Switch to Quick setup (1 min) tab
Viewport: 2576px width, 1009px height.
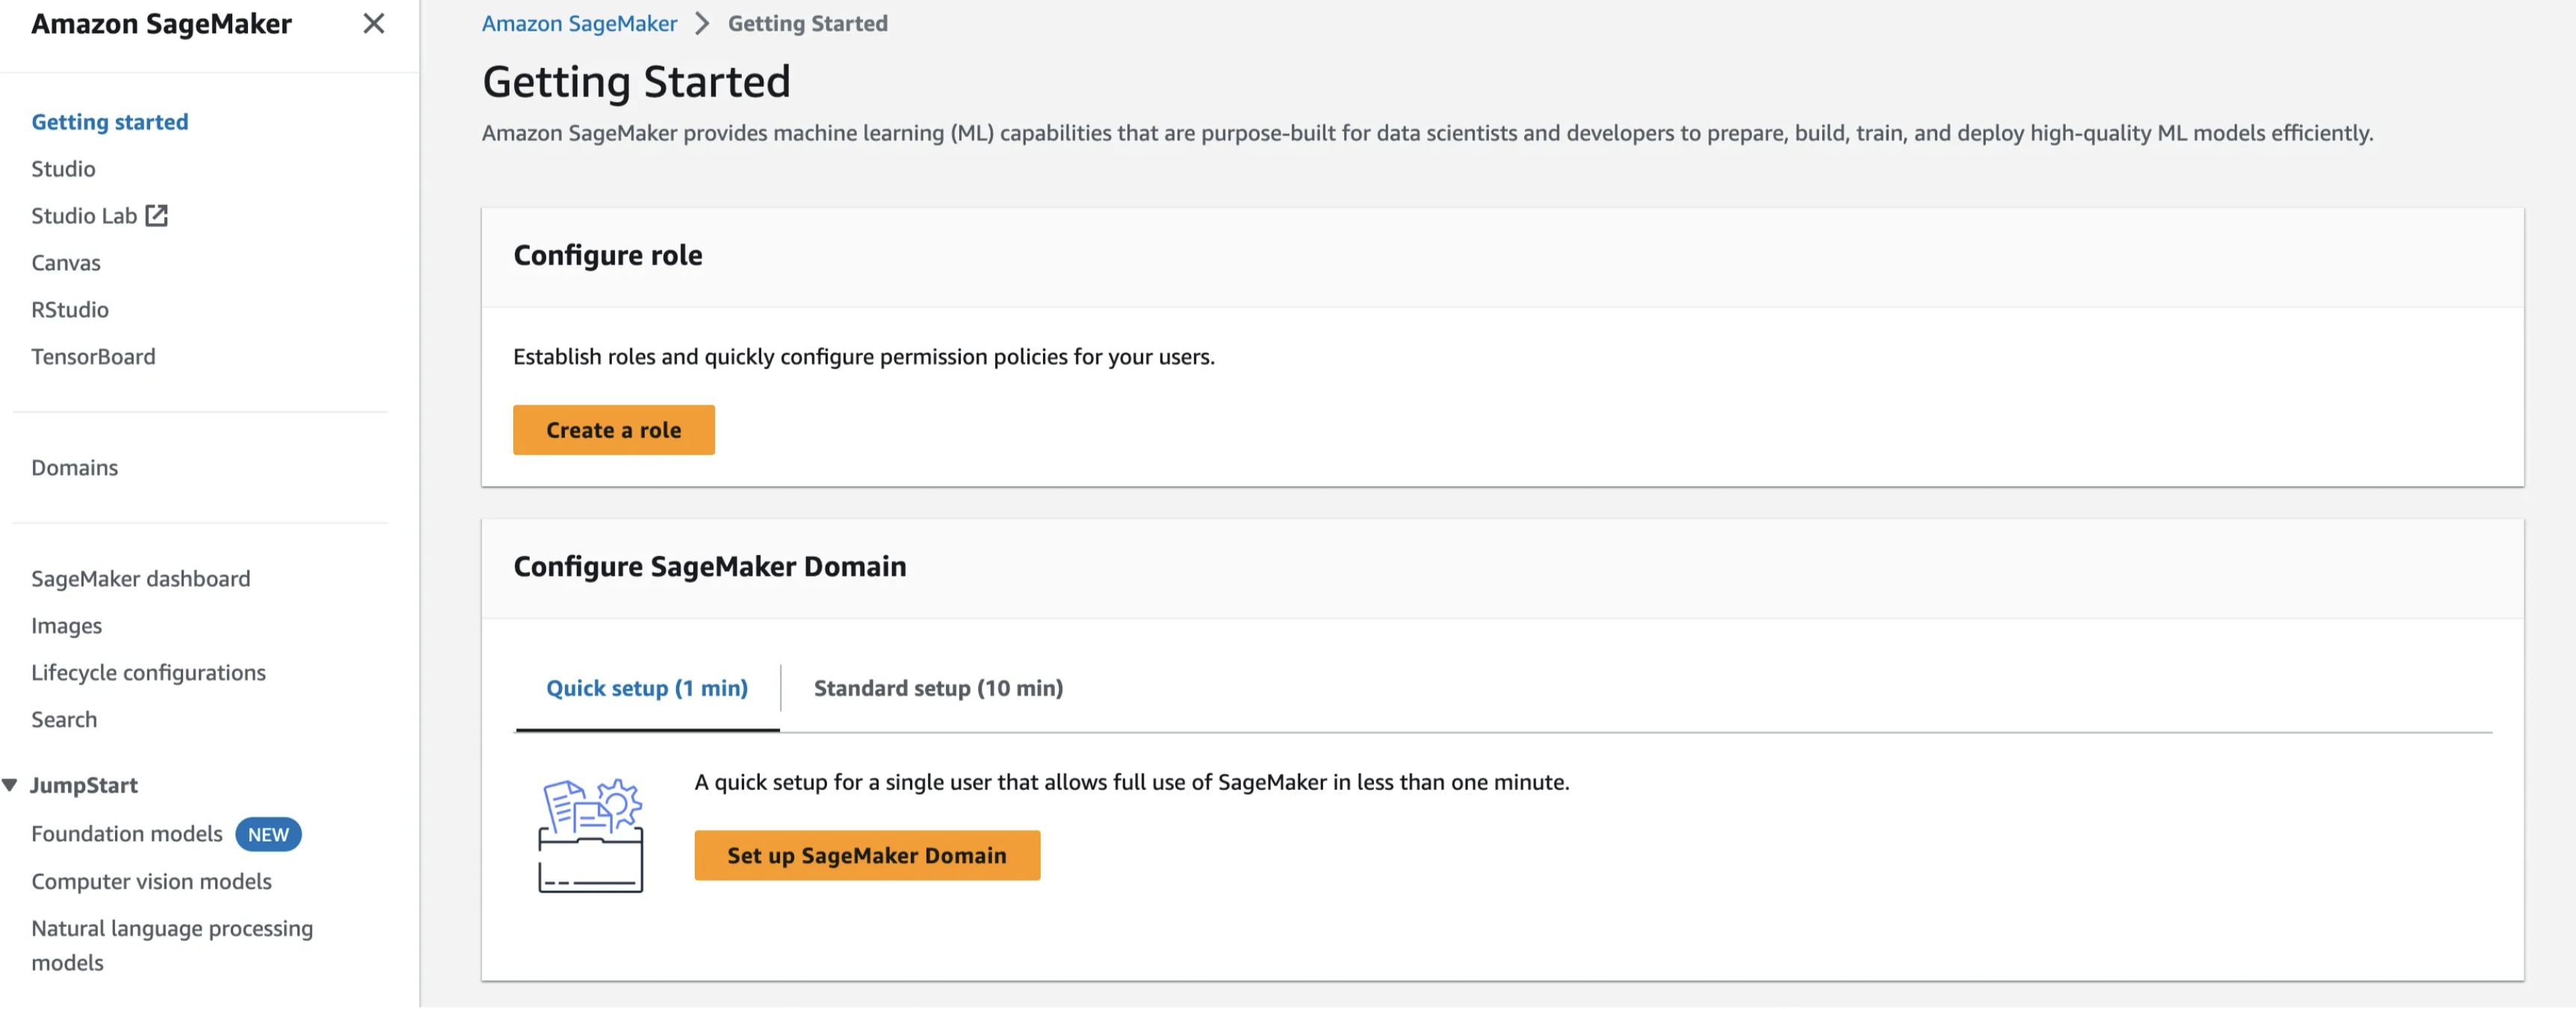646,688
